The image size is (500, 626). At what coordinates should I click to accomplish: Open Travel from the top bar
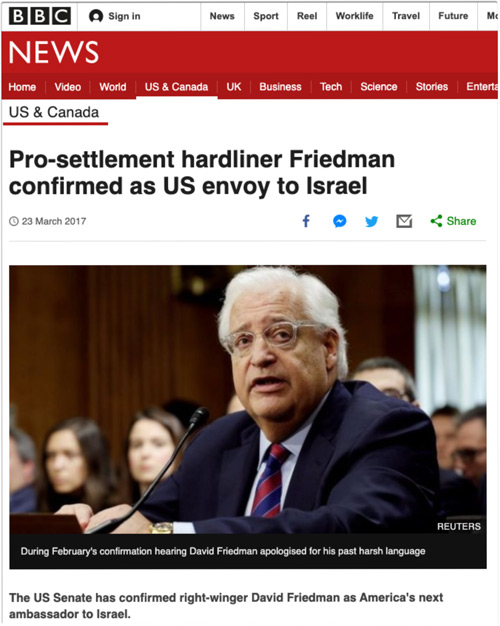[406, 16]
